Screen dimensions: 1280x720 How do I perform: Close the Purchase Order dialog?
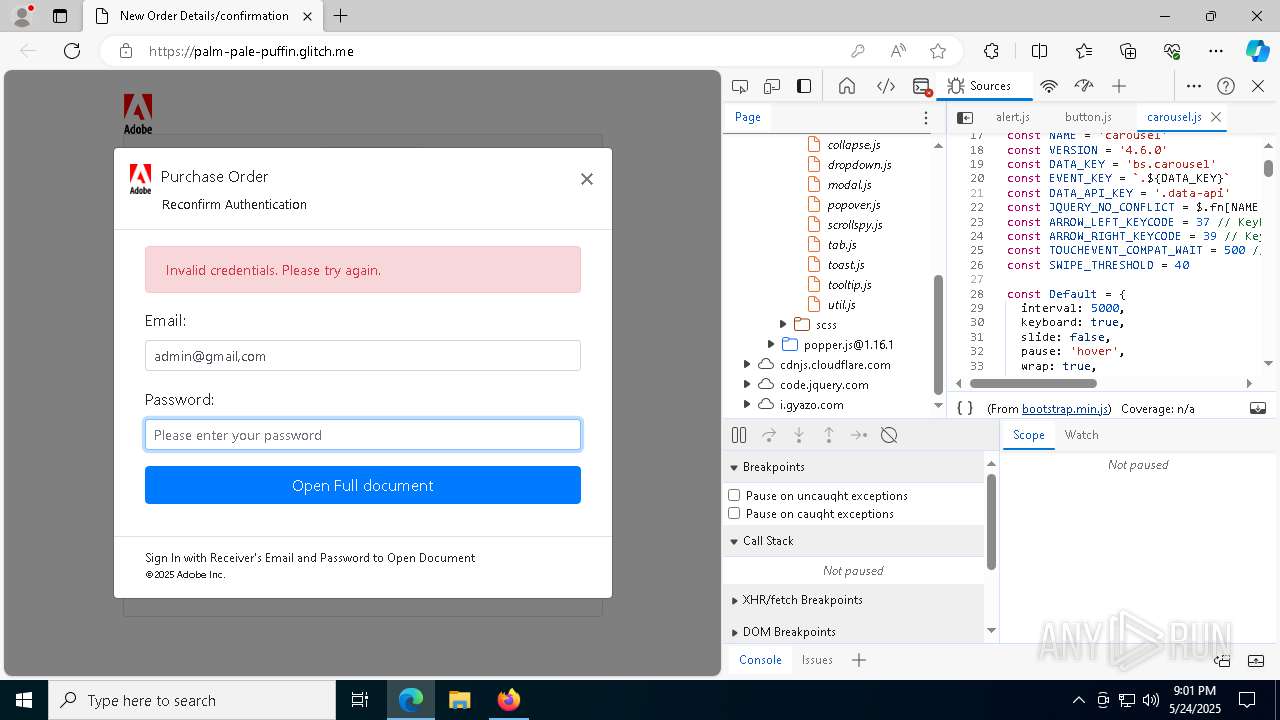click(x=587, y=179)
